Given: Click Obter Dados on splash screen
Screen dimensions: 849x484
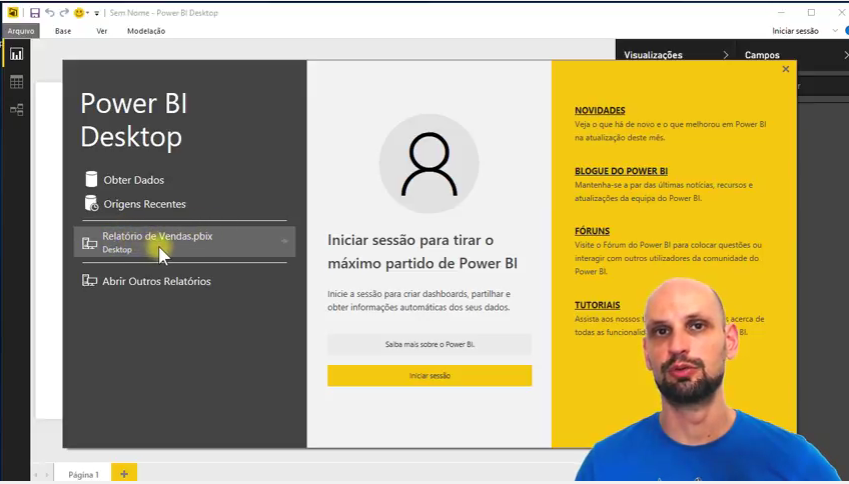Looking at the screenshot, I should [134, 180].
